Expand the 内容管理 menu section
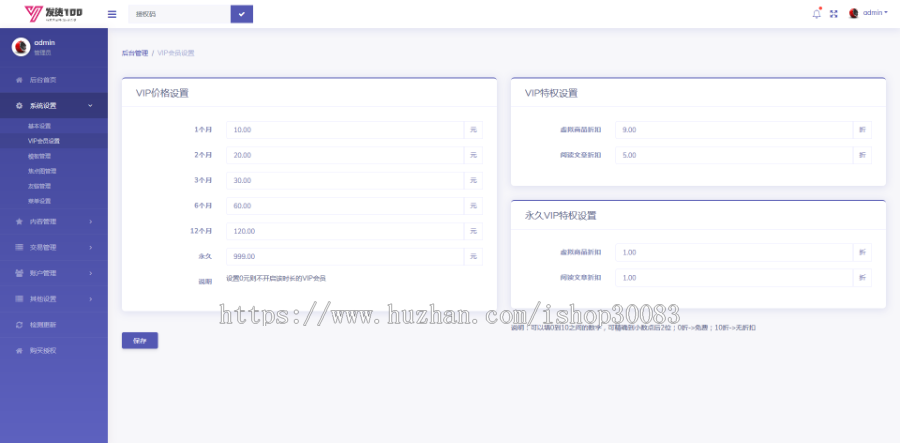 click(x=53, y=221)
